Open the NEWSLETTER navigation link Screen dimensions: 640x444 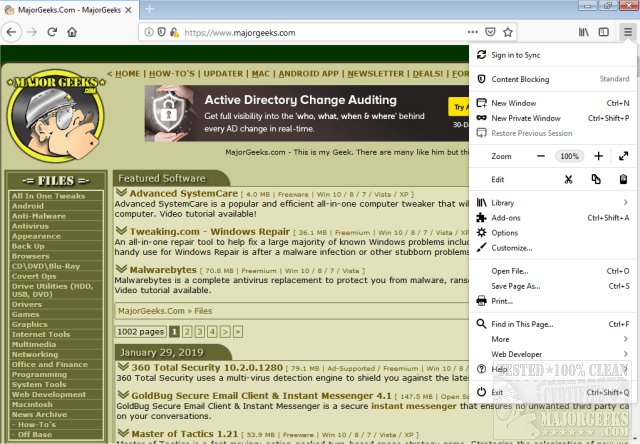(x=376, y=74)
